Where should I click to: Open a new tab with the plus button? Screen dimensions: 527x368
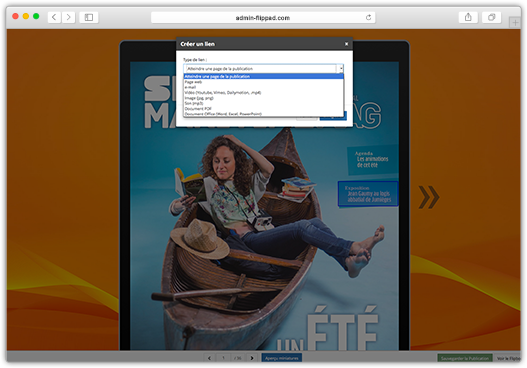(515, 23)
